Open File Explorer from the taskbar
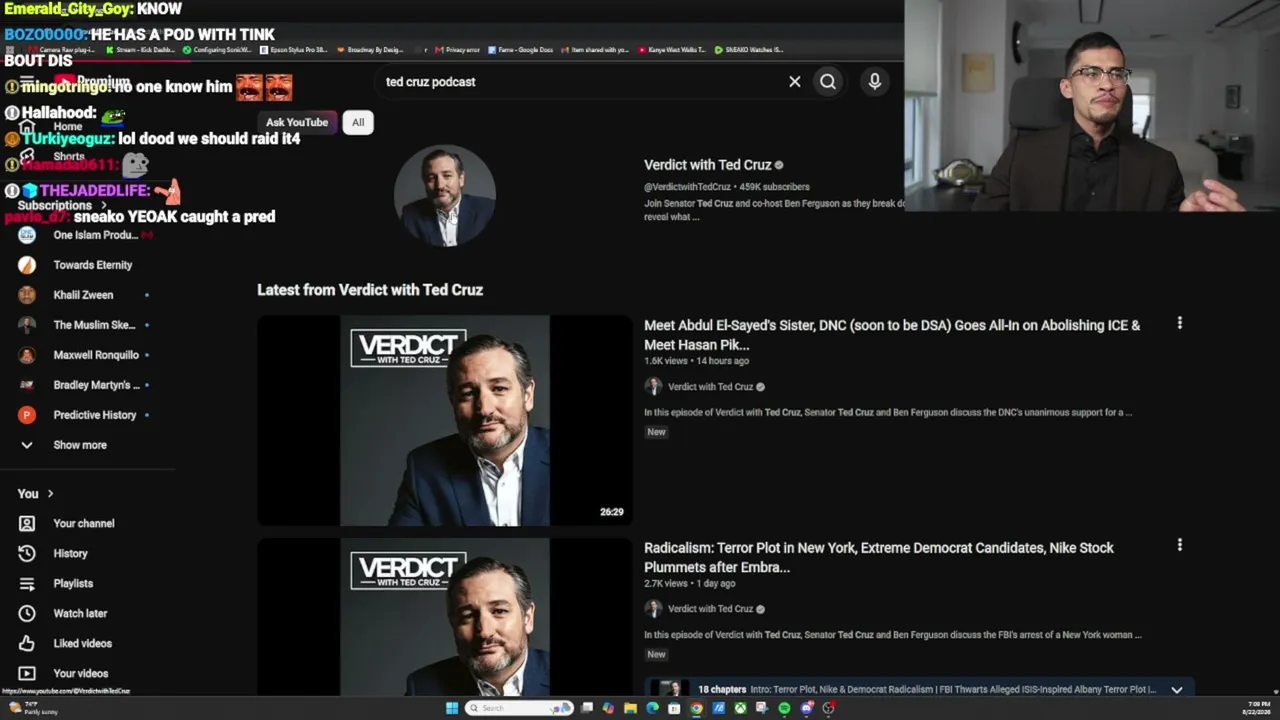Screen dimensions: 1280x720 pyautogui.click(x=630, y=708)
